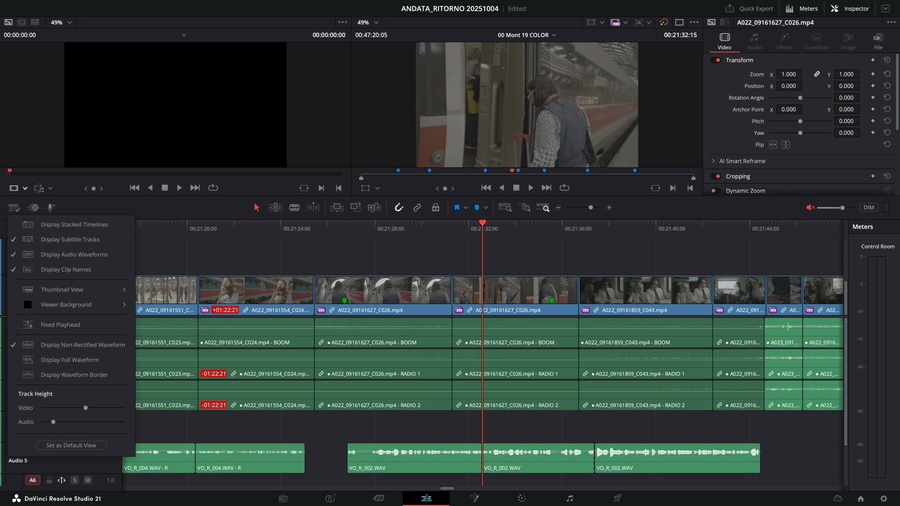Open flag color dropdown arrow
The width and height of the screenshot is (900, 506).
465,208
